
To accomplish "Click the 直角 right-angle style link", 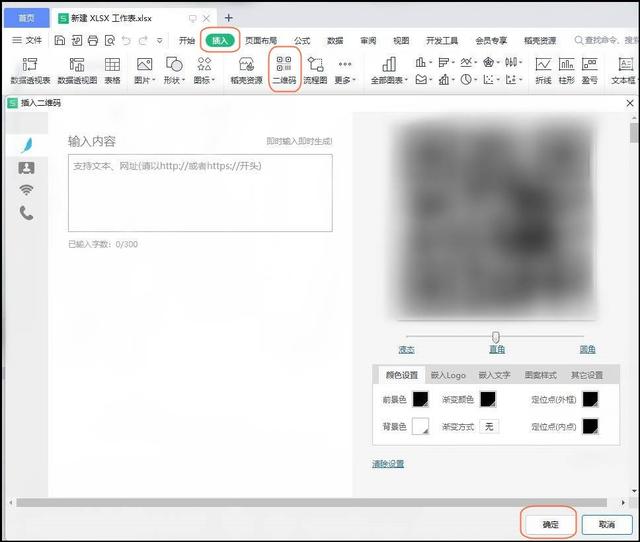I will click(x=497, y=349).
